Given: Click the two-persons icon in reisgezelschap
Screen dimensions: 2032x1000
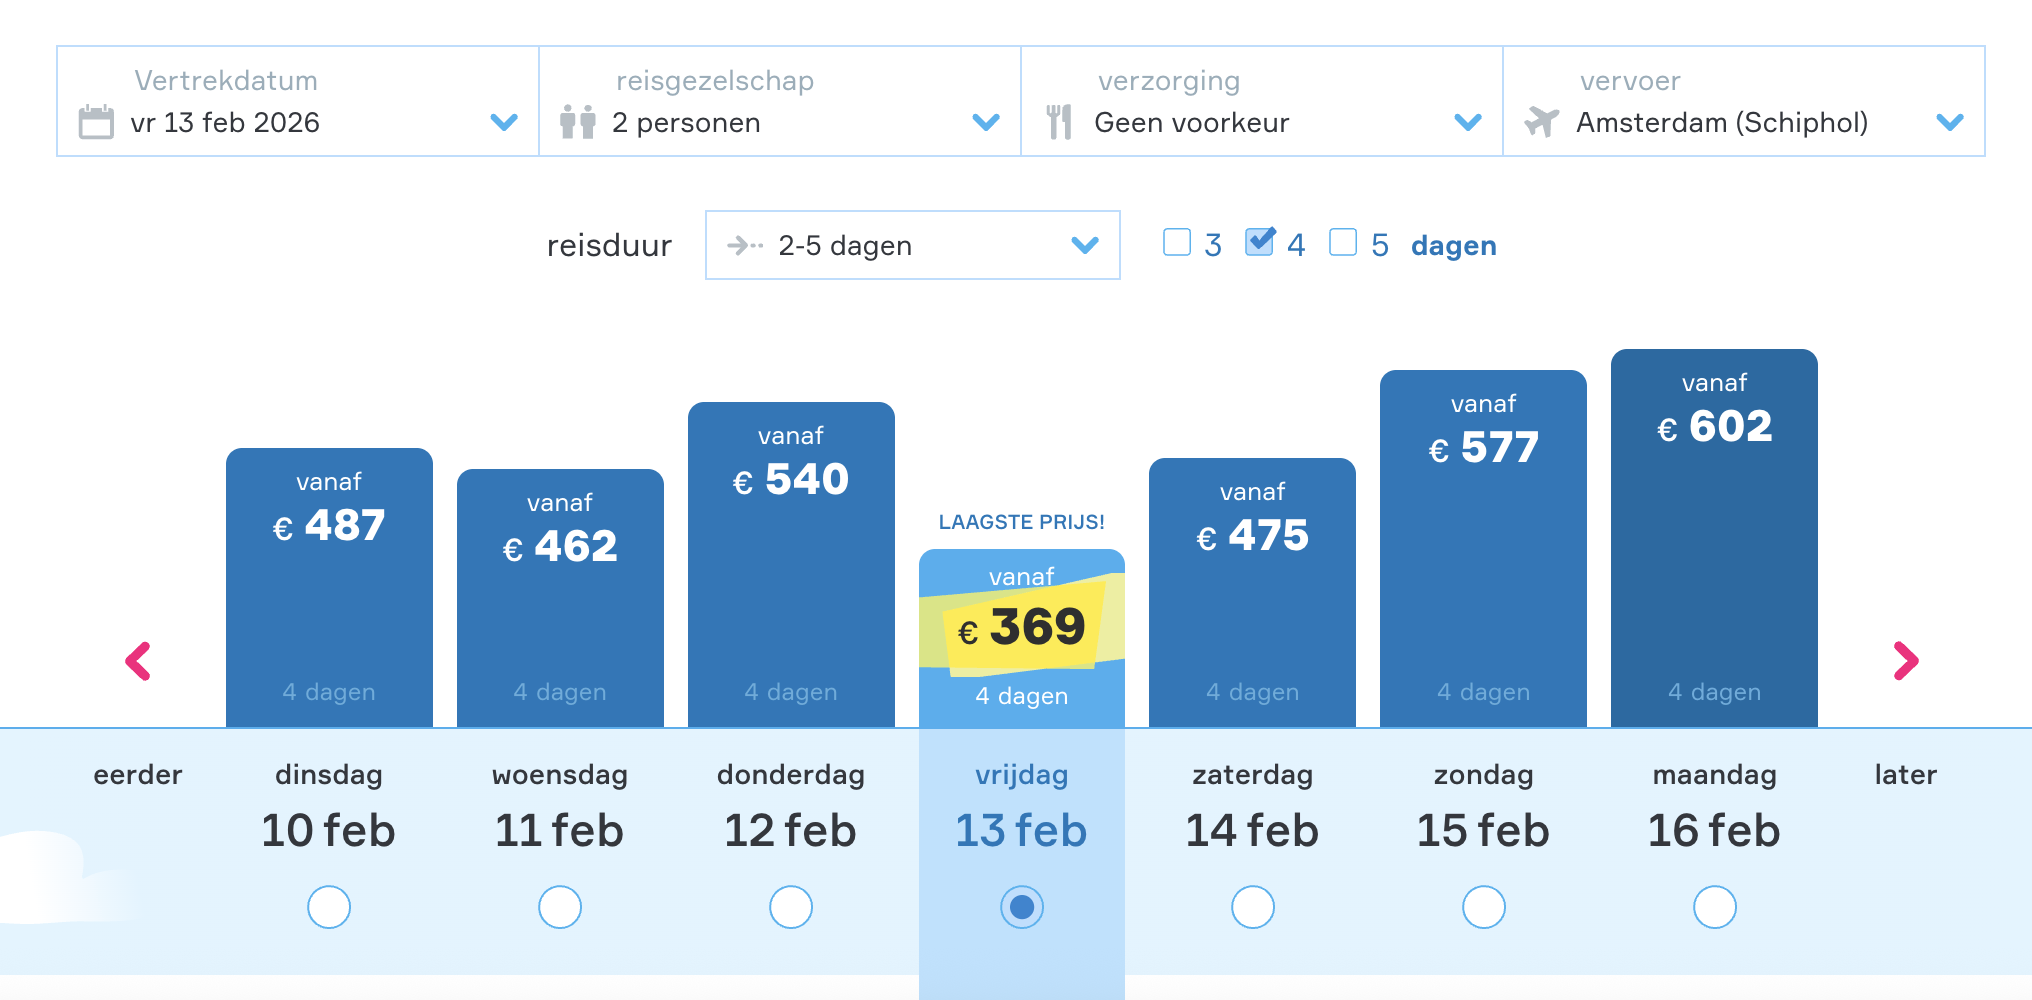Looking at the screenshot, I should tap(578, 122).
